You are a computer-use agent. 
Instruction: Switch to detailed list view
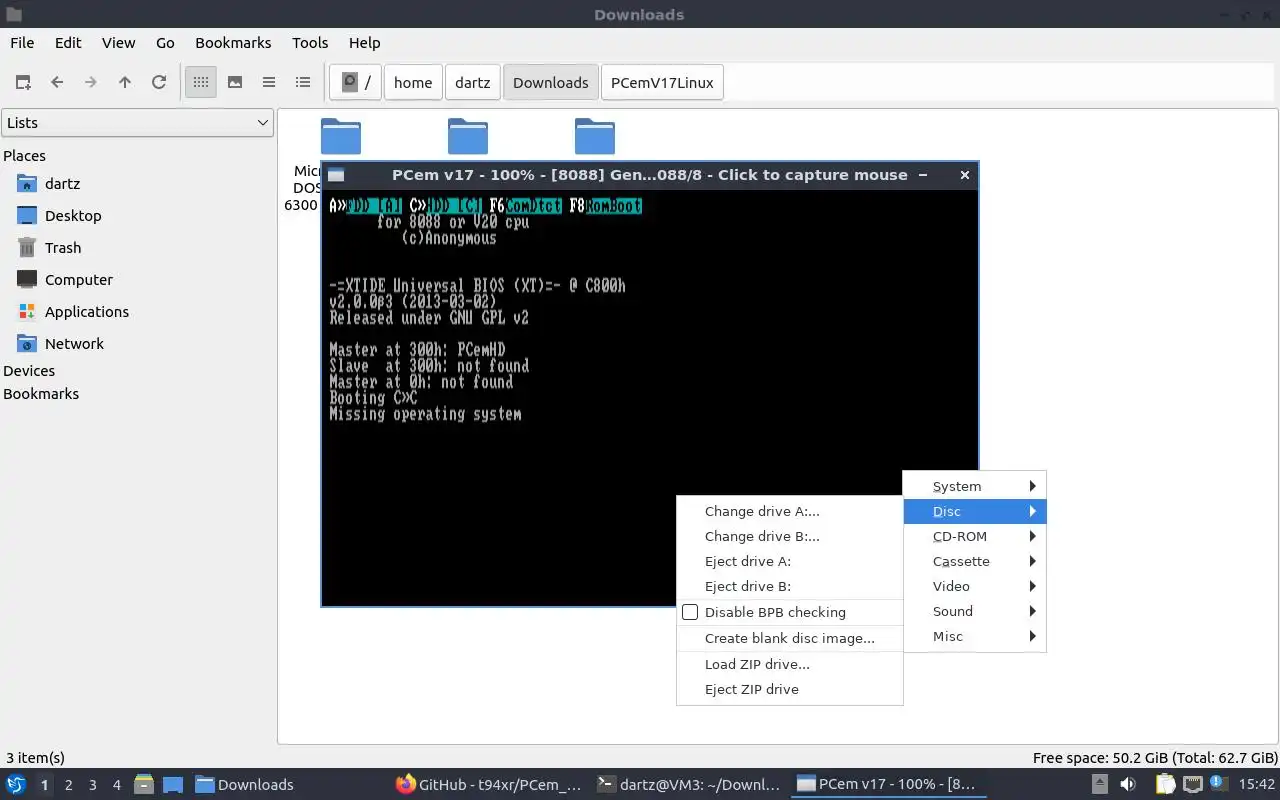[303, 82]
